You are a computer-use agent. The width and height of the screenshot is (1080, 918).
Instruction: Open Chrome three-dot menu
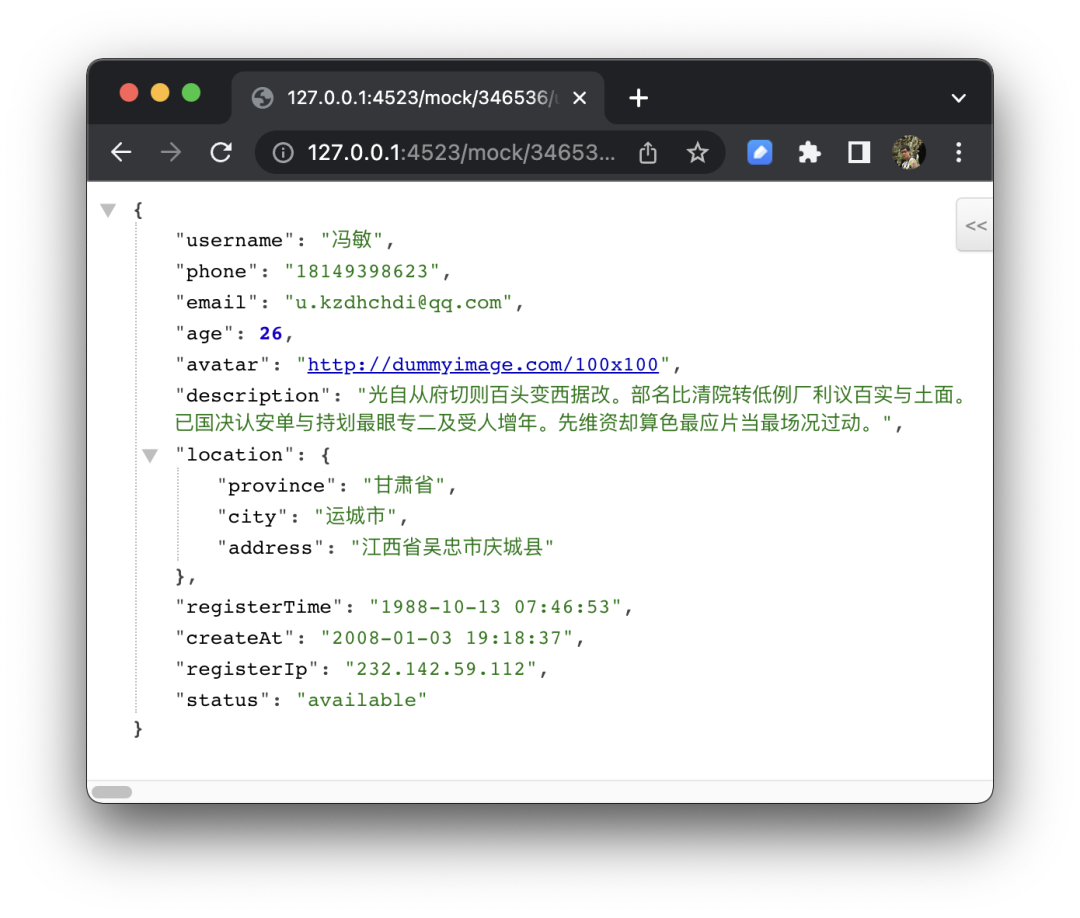pyautogui.click(x=958, y=152)
